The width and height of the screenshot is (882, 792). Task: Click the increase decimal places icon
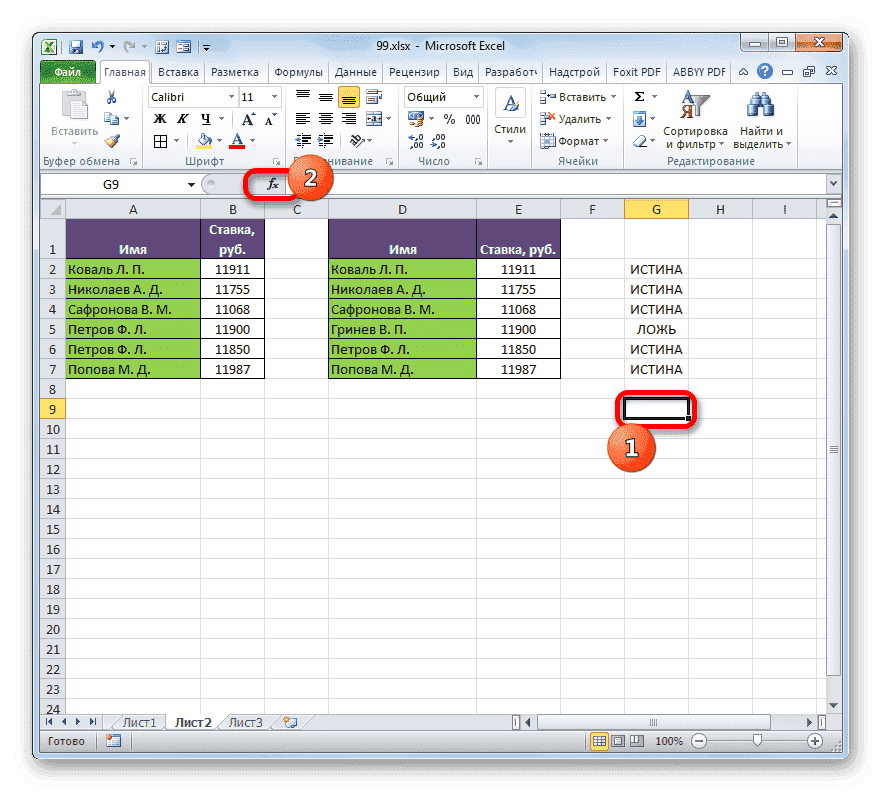point(416,141)
